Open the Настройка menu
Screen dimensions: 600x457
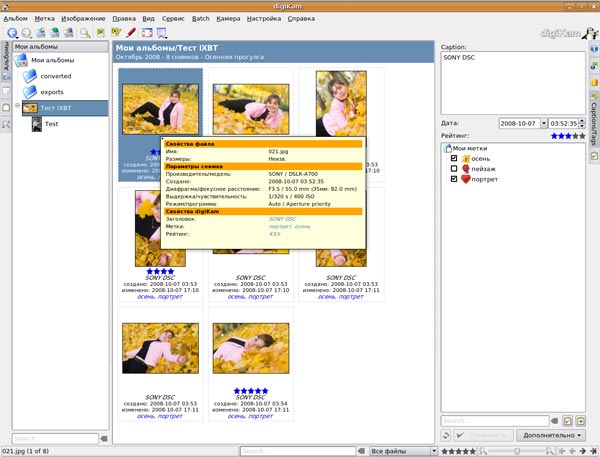[x=264, y=18]
